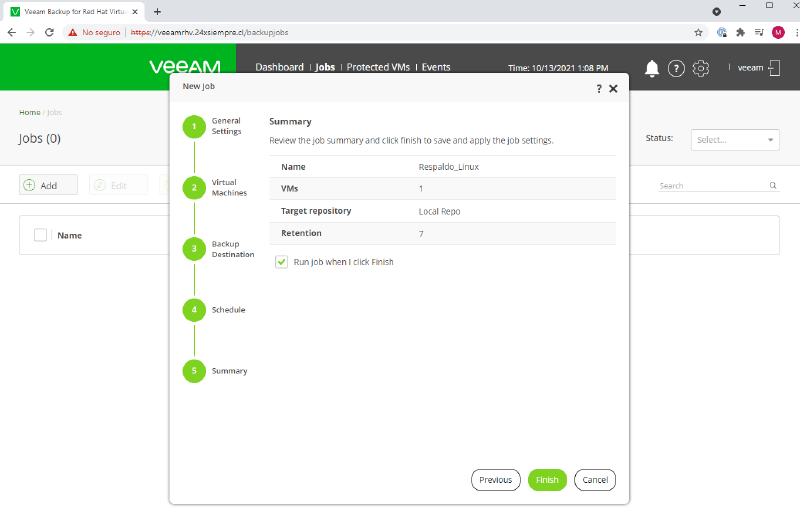Click the Previous button
The image size is (800, 511).
point(495,480)
